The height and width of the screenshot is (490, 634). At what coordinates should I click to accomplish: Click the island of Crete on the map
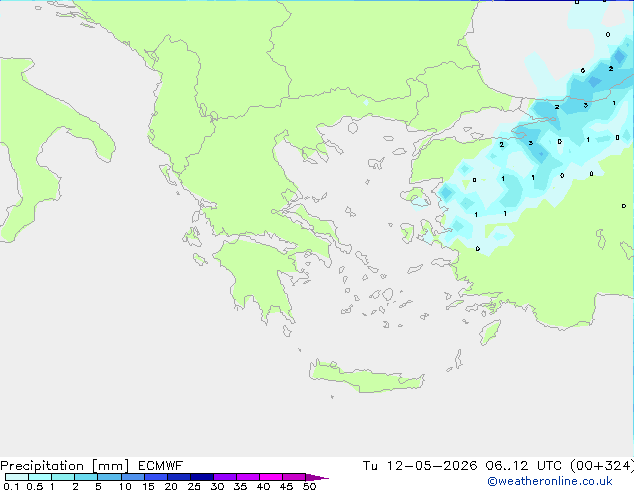[366, 378]
